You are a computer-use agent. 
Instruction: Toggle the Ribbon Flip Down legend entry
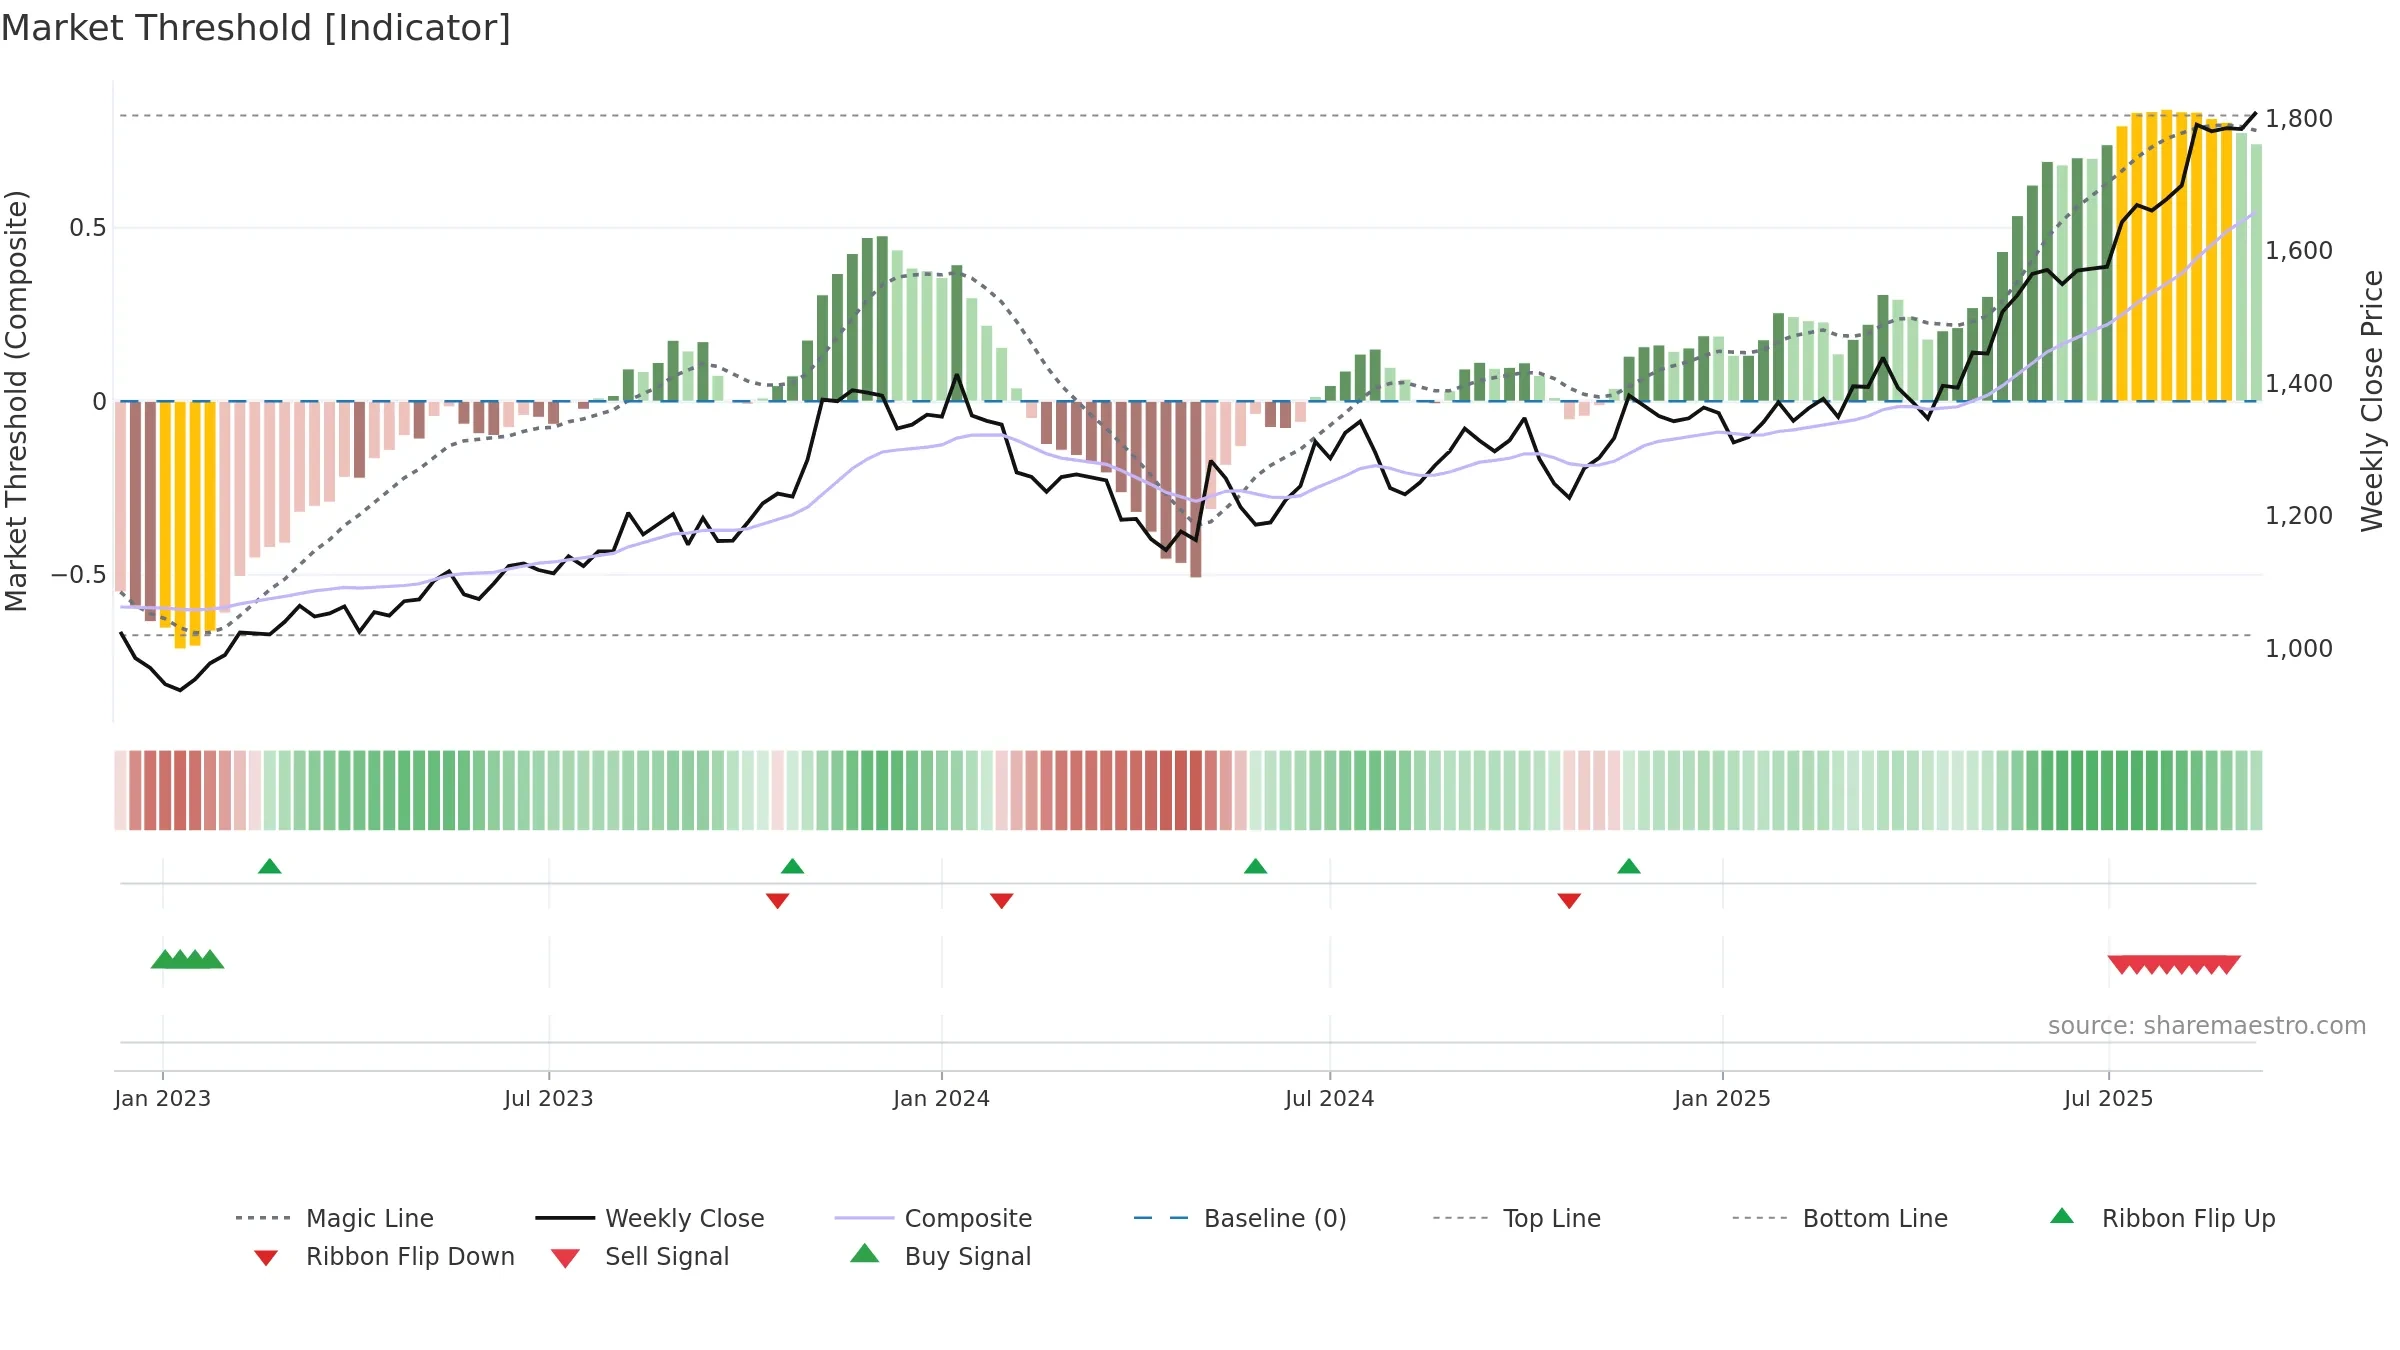(x=383, y=1256)
